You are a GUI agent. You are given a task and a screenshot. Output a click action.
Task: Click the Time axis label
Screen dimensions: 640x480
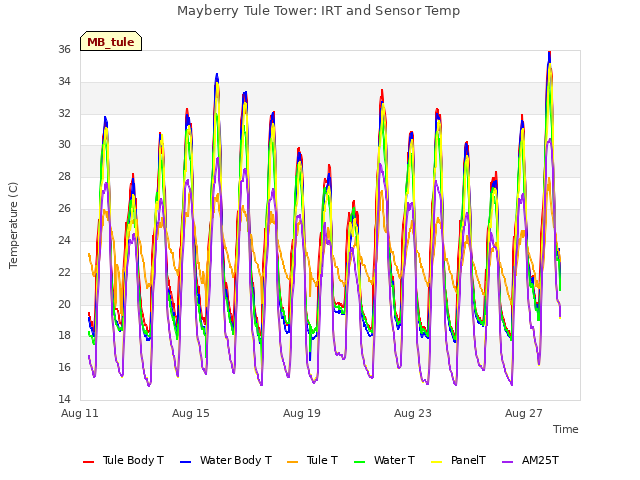pos(566,429)
